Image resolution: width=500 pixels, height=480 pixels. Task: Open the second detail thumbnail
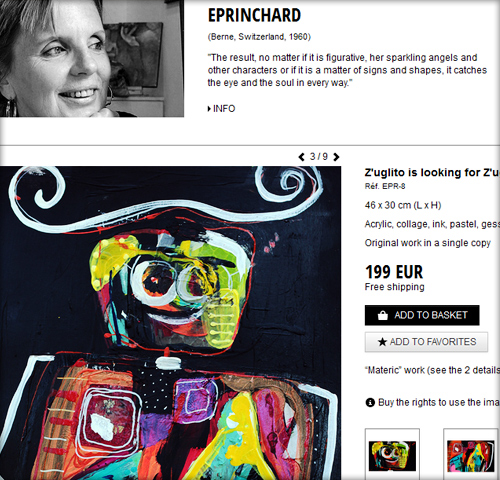click(x=471, y=455)
